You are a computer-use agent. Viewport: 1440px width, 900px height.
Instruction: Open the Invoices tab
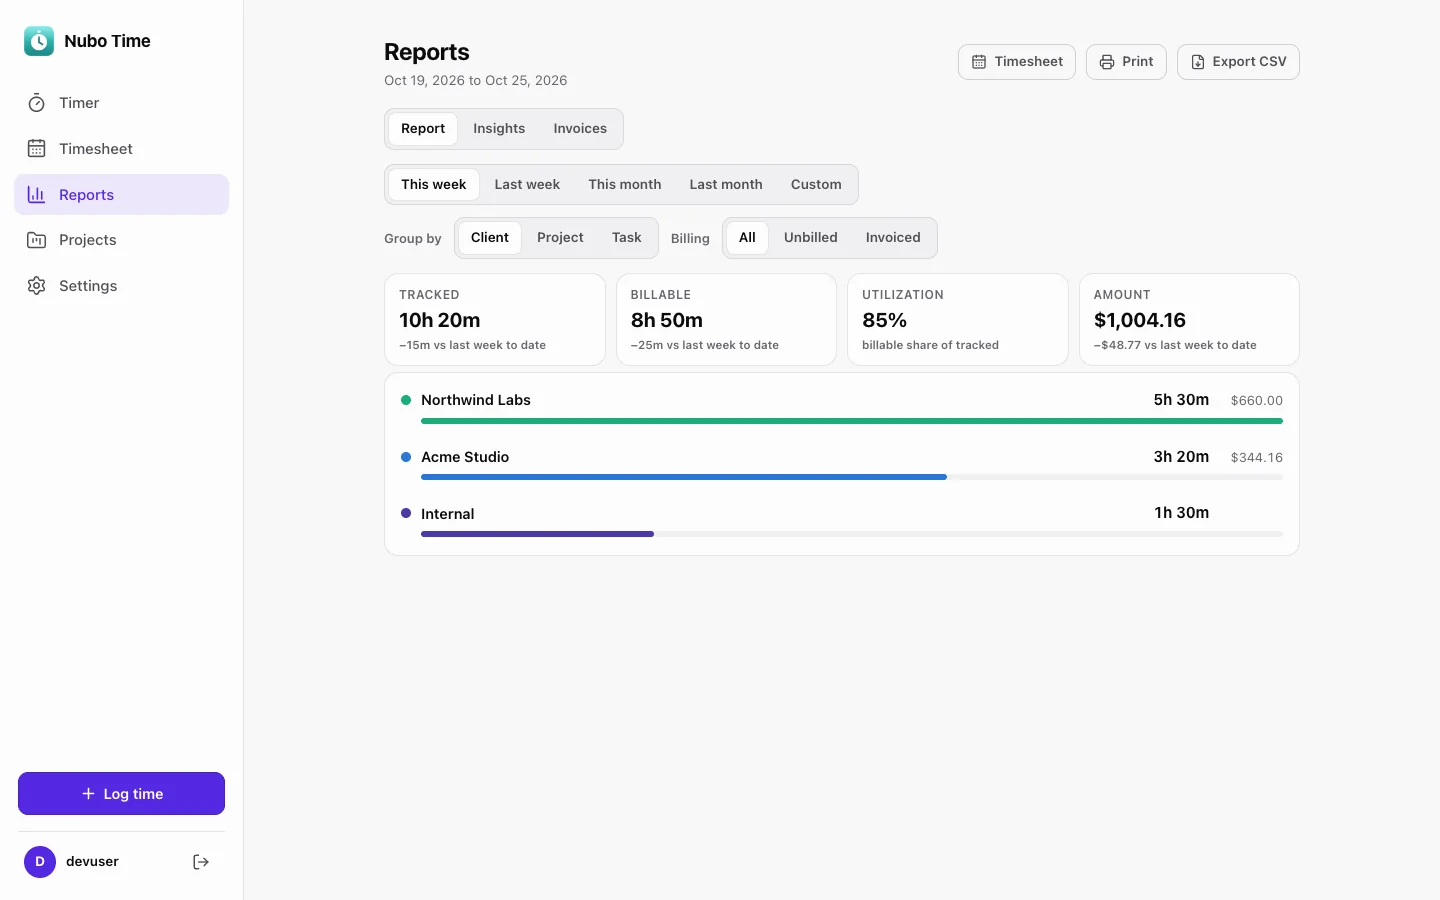(580, 129)
